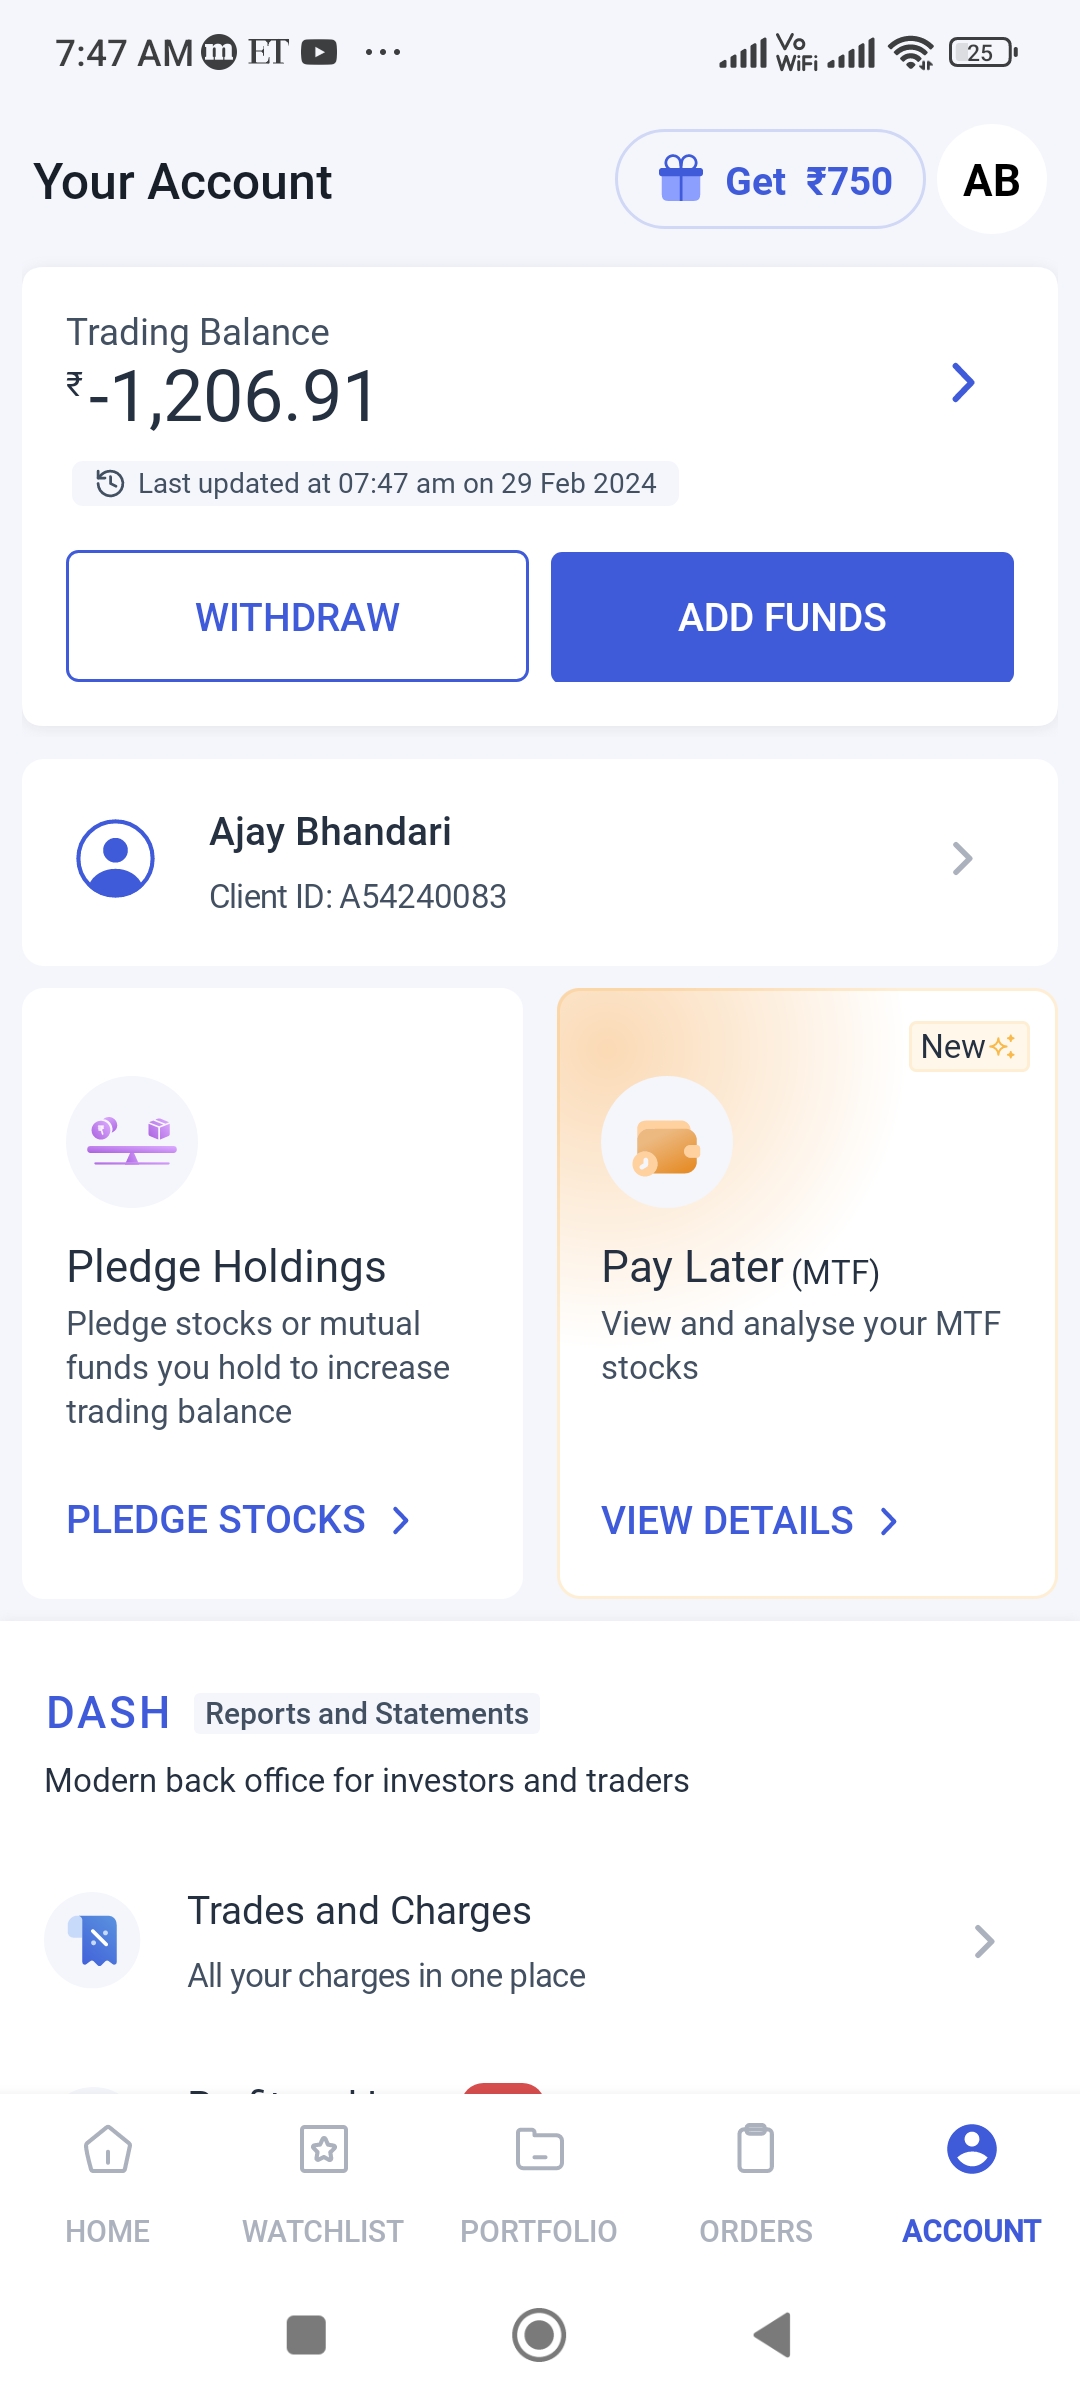
Task: Go to the Orders tab
Action: coord(756,2184)
